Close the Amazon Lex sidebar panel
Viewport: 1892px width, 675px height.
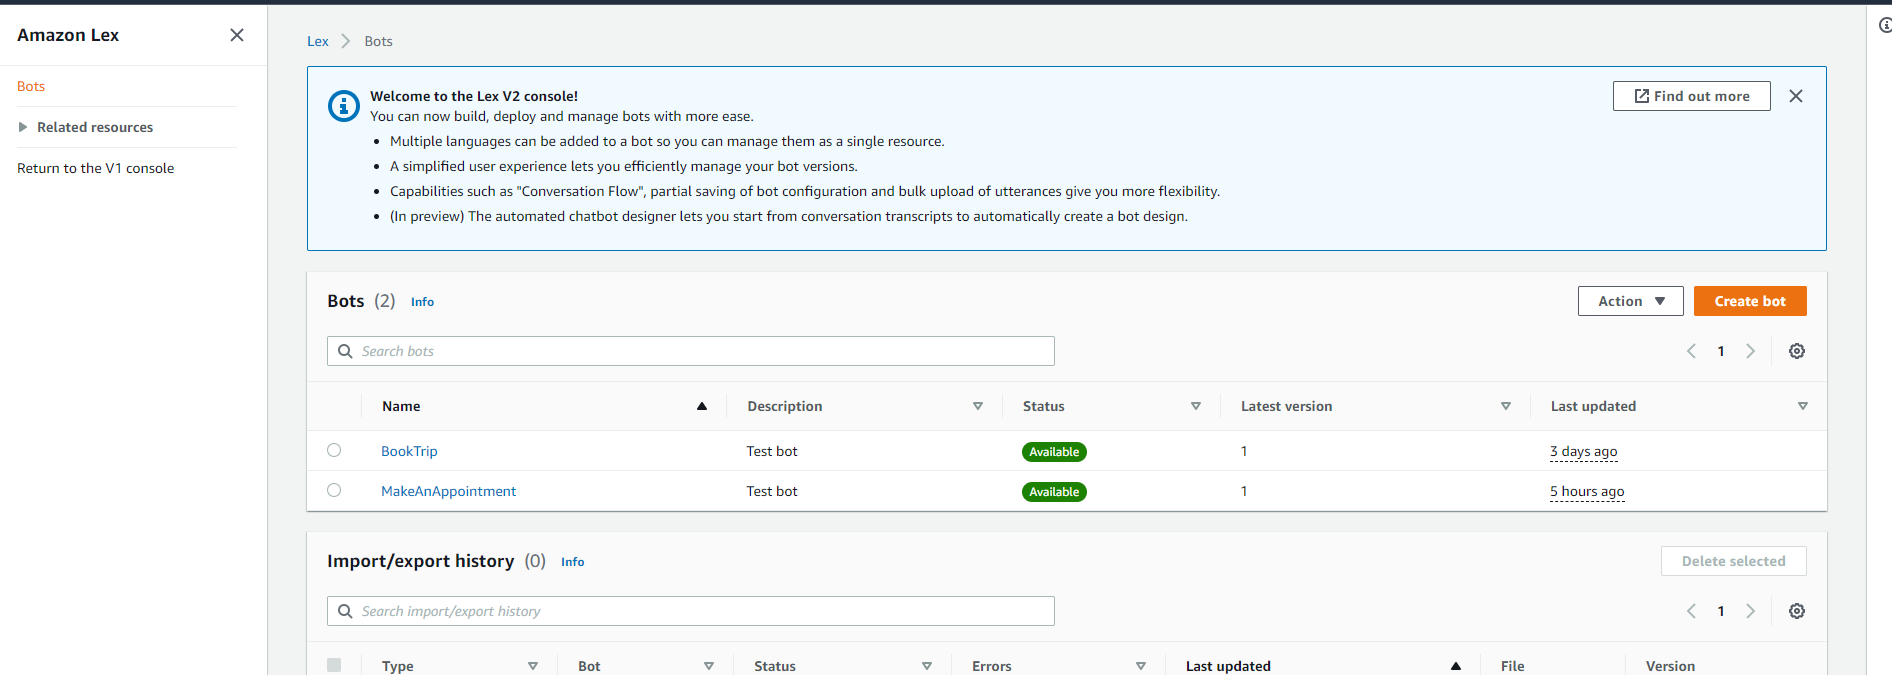237,35
